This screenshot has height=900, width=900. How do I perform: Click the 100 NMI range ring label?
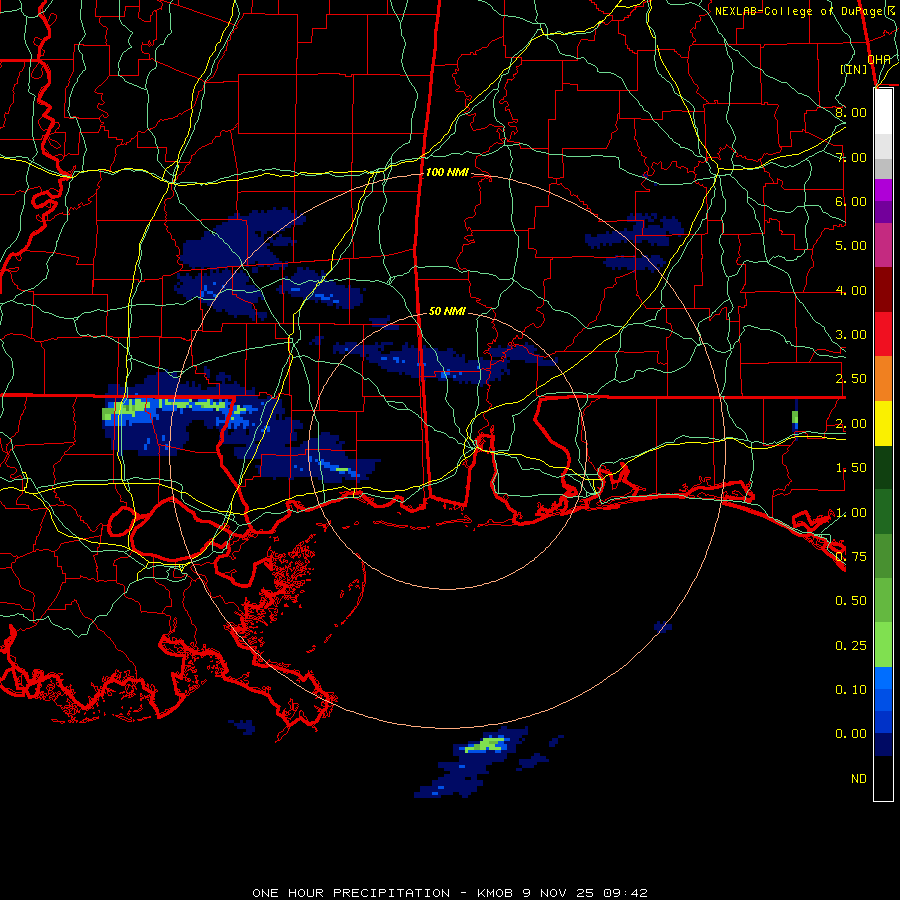(x=447, y=172)
